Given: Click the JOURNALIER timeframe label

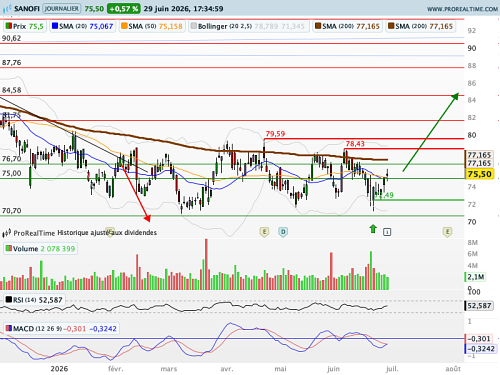Looking at the screenshot, I should click(61, 8).
